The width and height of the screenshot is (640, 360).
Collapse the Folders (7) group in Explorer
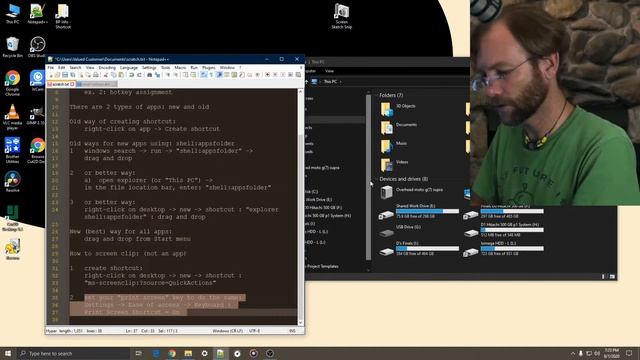(x=376, y=95)
